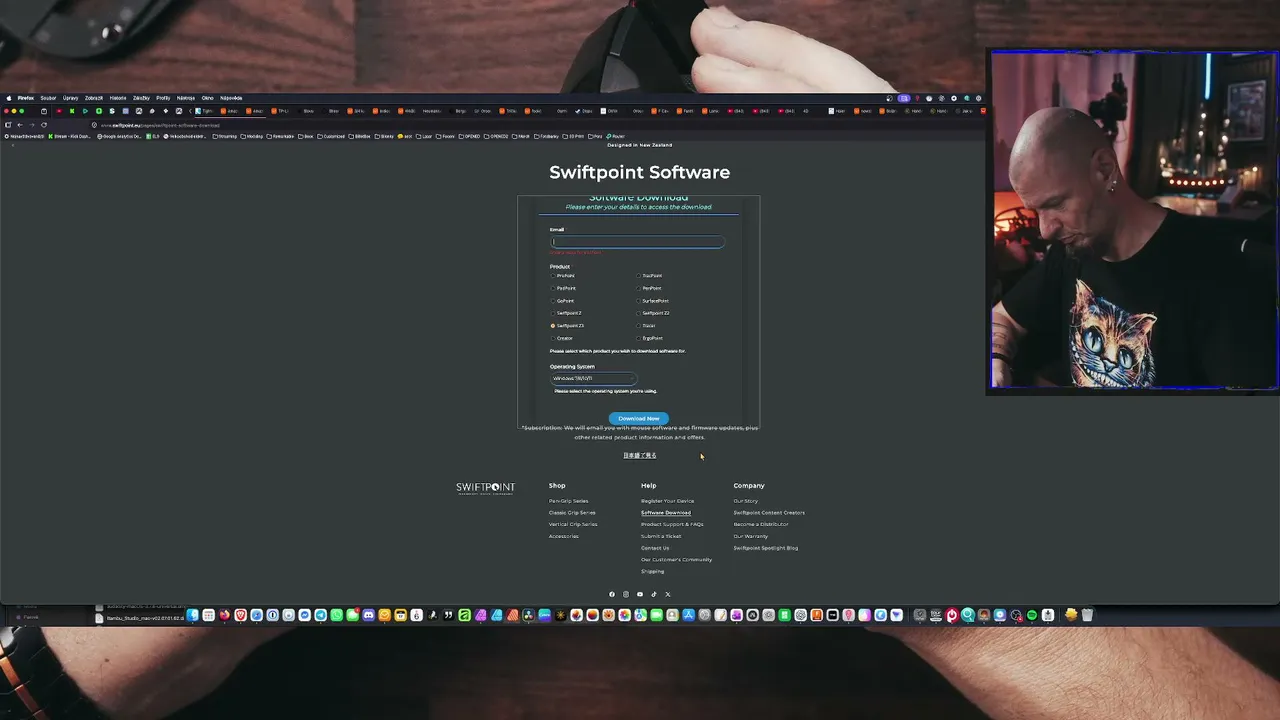Open the Pen-Grip Series shop link
This screenshot has width=1280, height=720.
568,501
